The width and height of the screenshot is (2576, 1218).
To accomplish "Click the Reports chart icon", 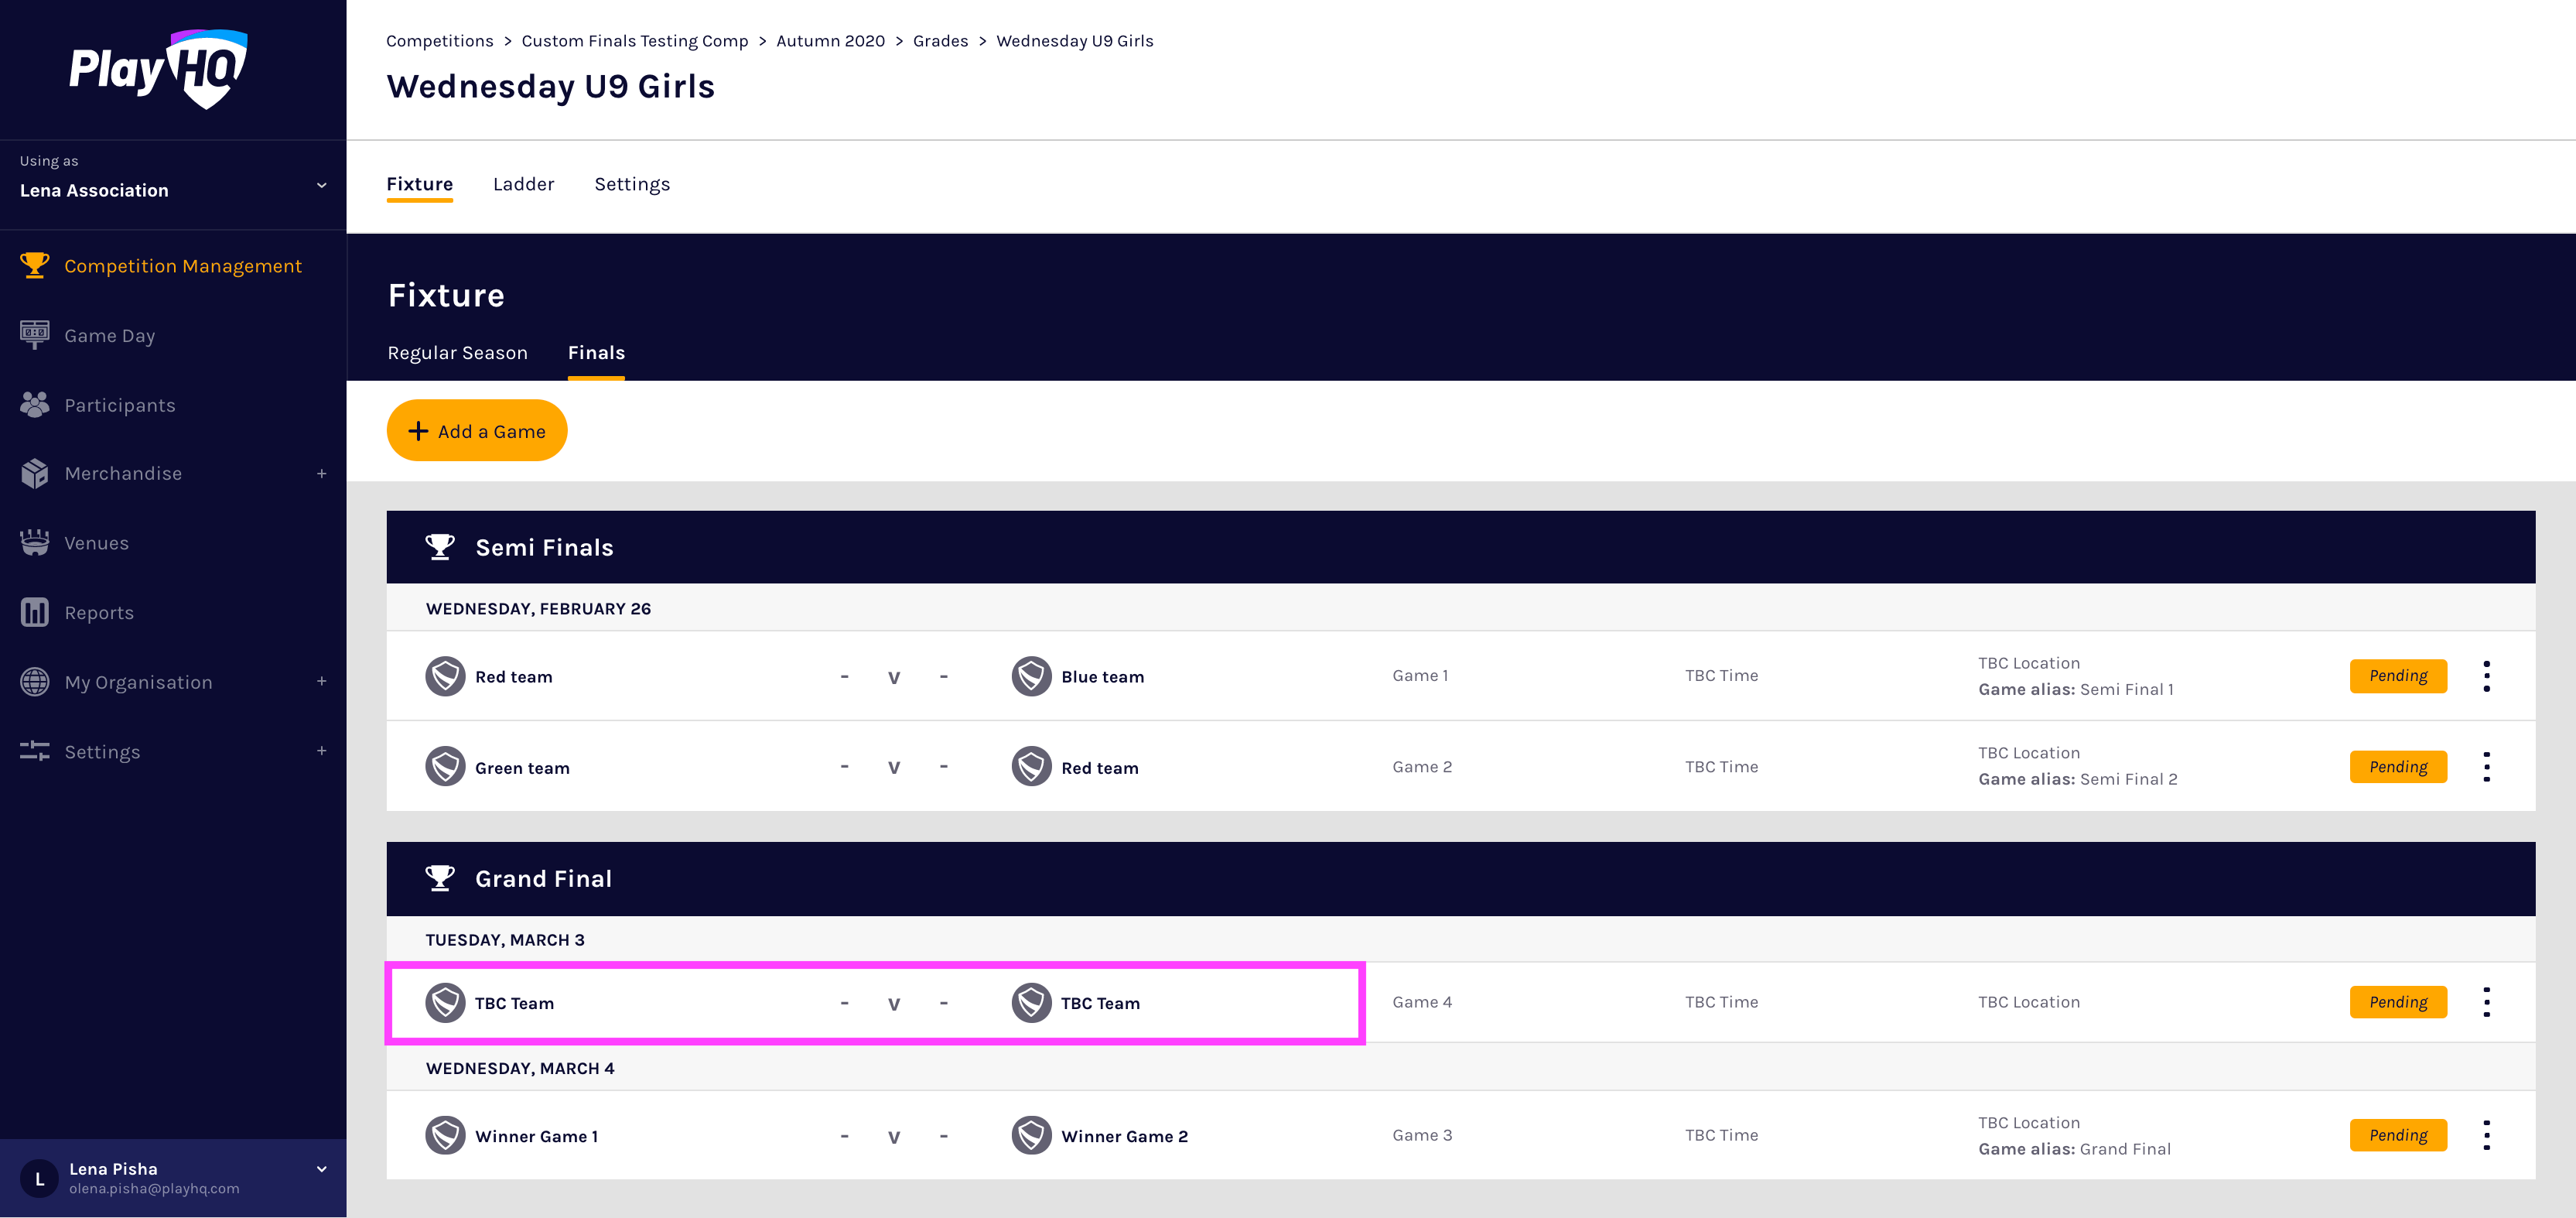I will pos(34,612).
